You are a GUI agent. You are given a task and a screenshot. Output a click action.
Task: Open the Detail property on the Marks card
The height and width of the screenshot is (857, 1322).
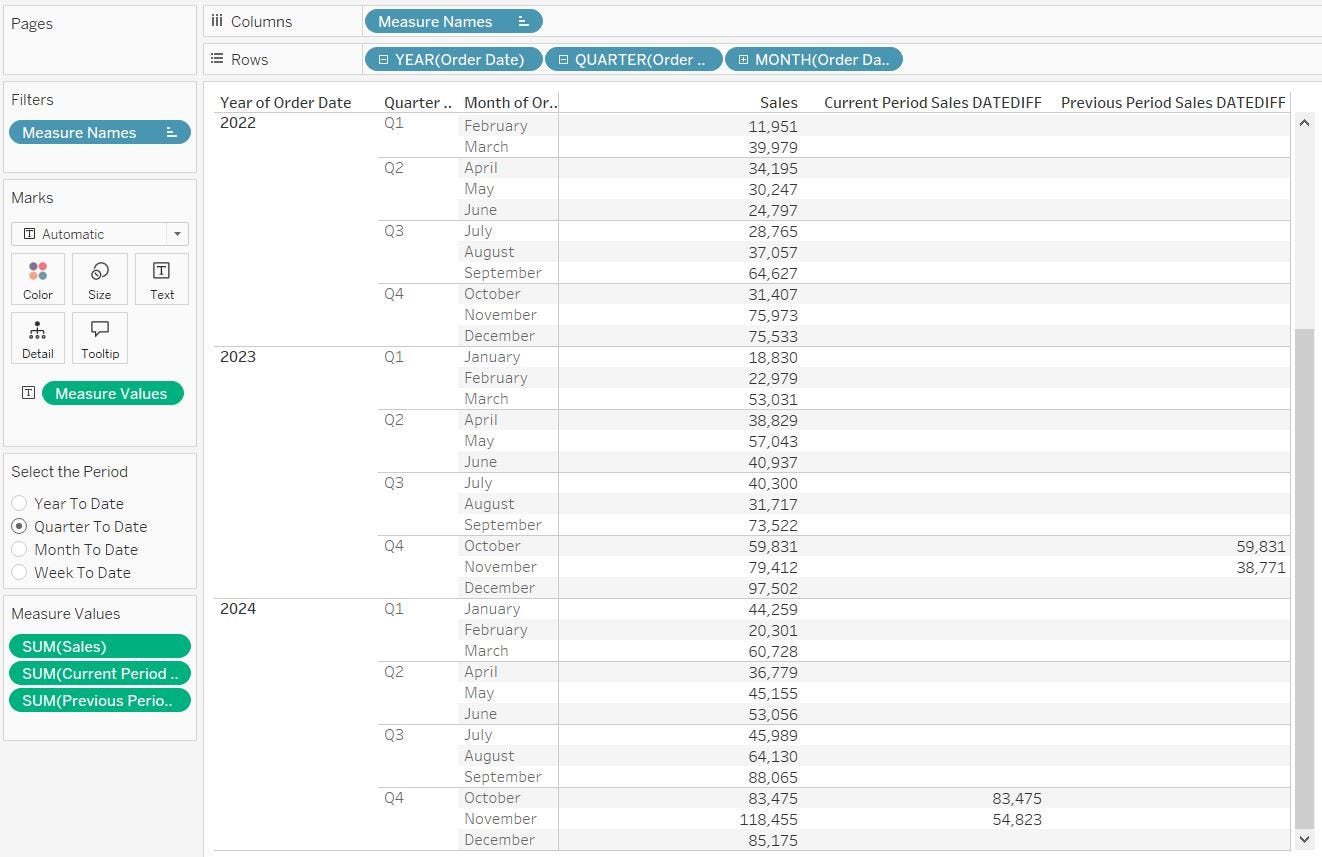tap(37, 338)
